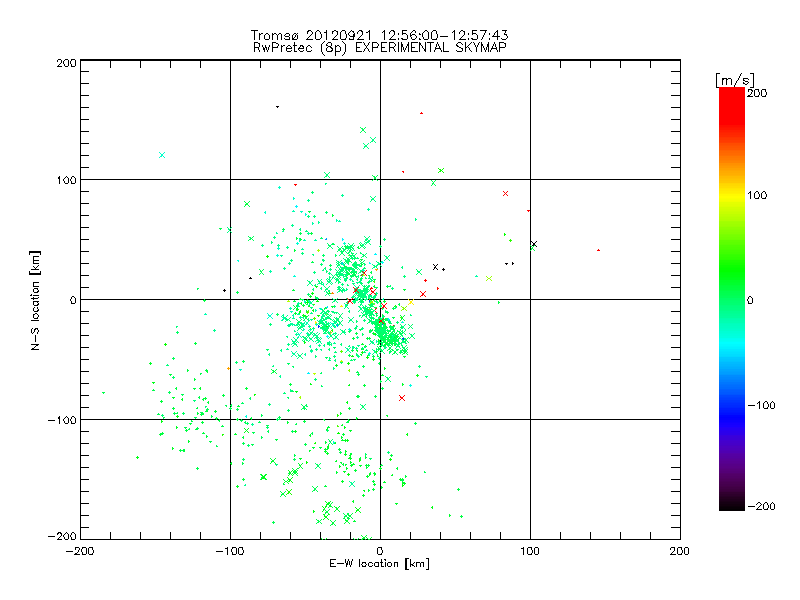Click the colorbar tick label '-200'
Image resolution: width=800 pixels, height=600 pixels.
coord(761,506)
